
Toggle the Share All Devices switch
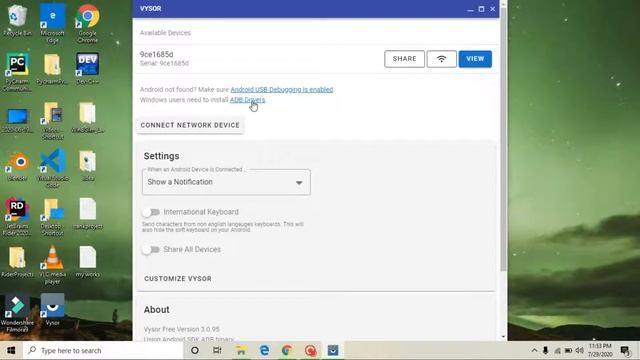pos(151,250)
